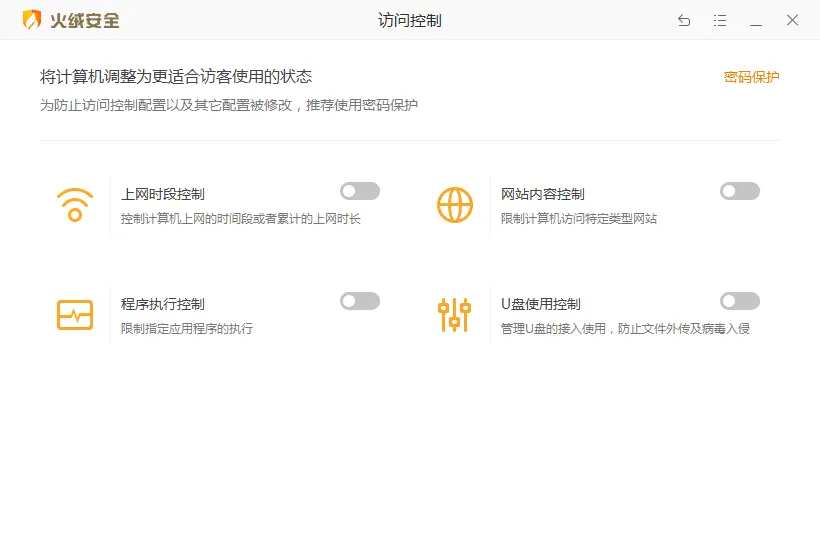Image resolution: width=820 pixels, height=540 pixels.
Task: Click the Wi-Fi icon for 上网时段控制
Action: pyautogui.click(x=75, y=204)
